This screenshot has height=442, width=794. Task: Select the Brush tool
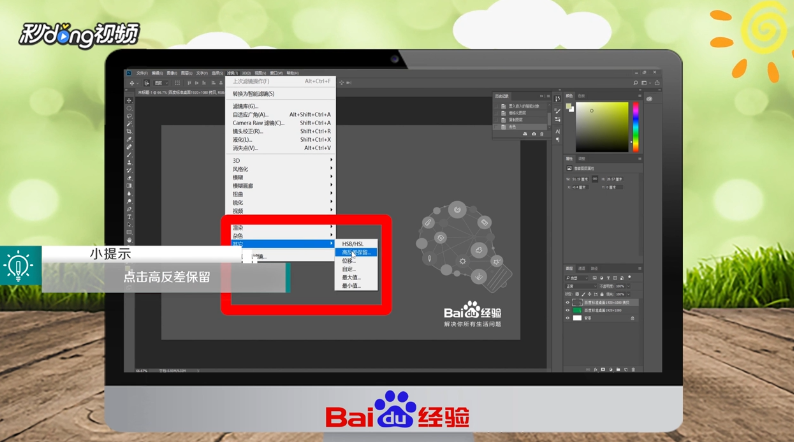pyautogui.click(x=129, y=154)
